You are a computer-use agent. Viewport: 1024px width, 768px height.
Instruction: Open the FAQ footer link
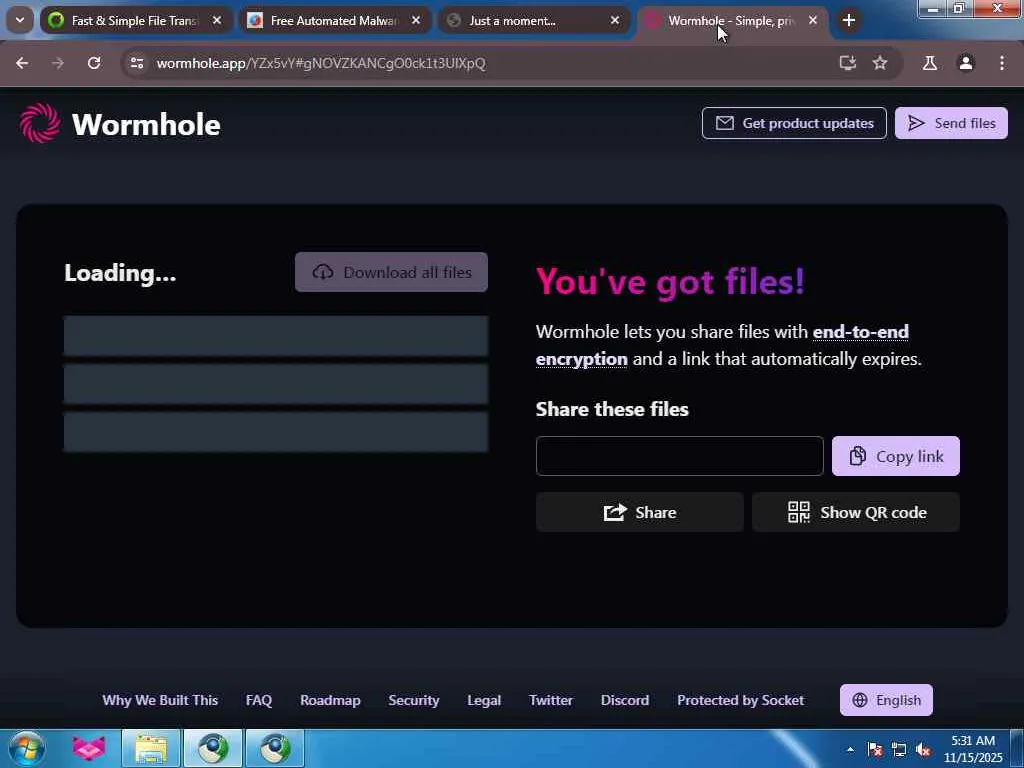[259, 700]
